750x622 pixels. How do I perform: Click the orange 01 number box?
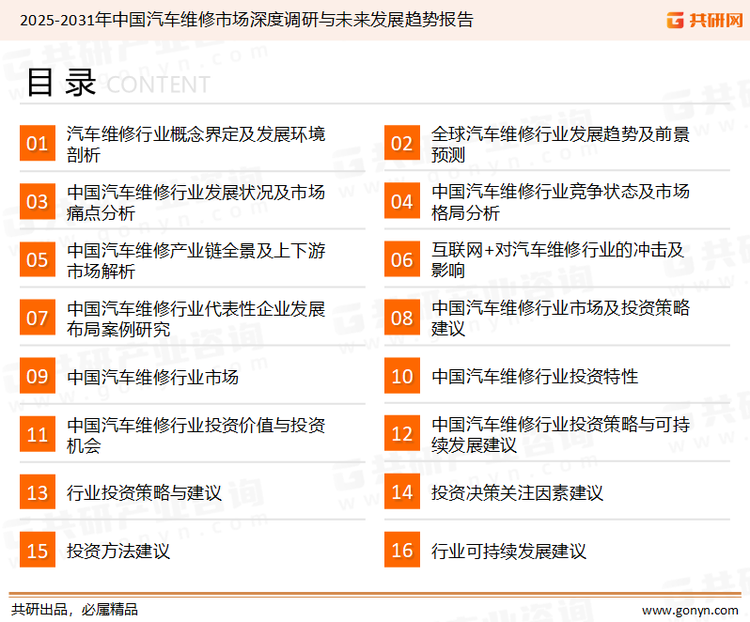click(x=37, y=143)
